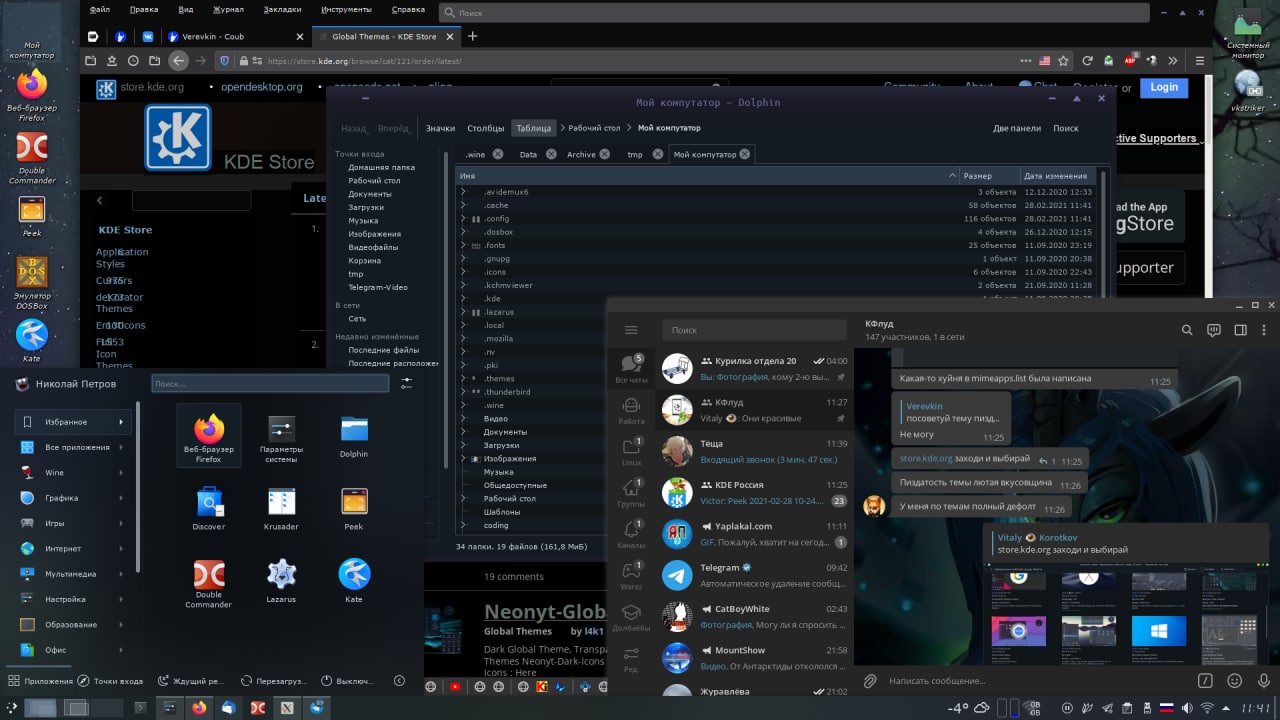Open Neonyt-Glob theme link on KDE Store
The width and height of the screenshot is (1280, 720).
point(545,612)
